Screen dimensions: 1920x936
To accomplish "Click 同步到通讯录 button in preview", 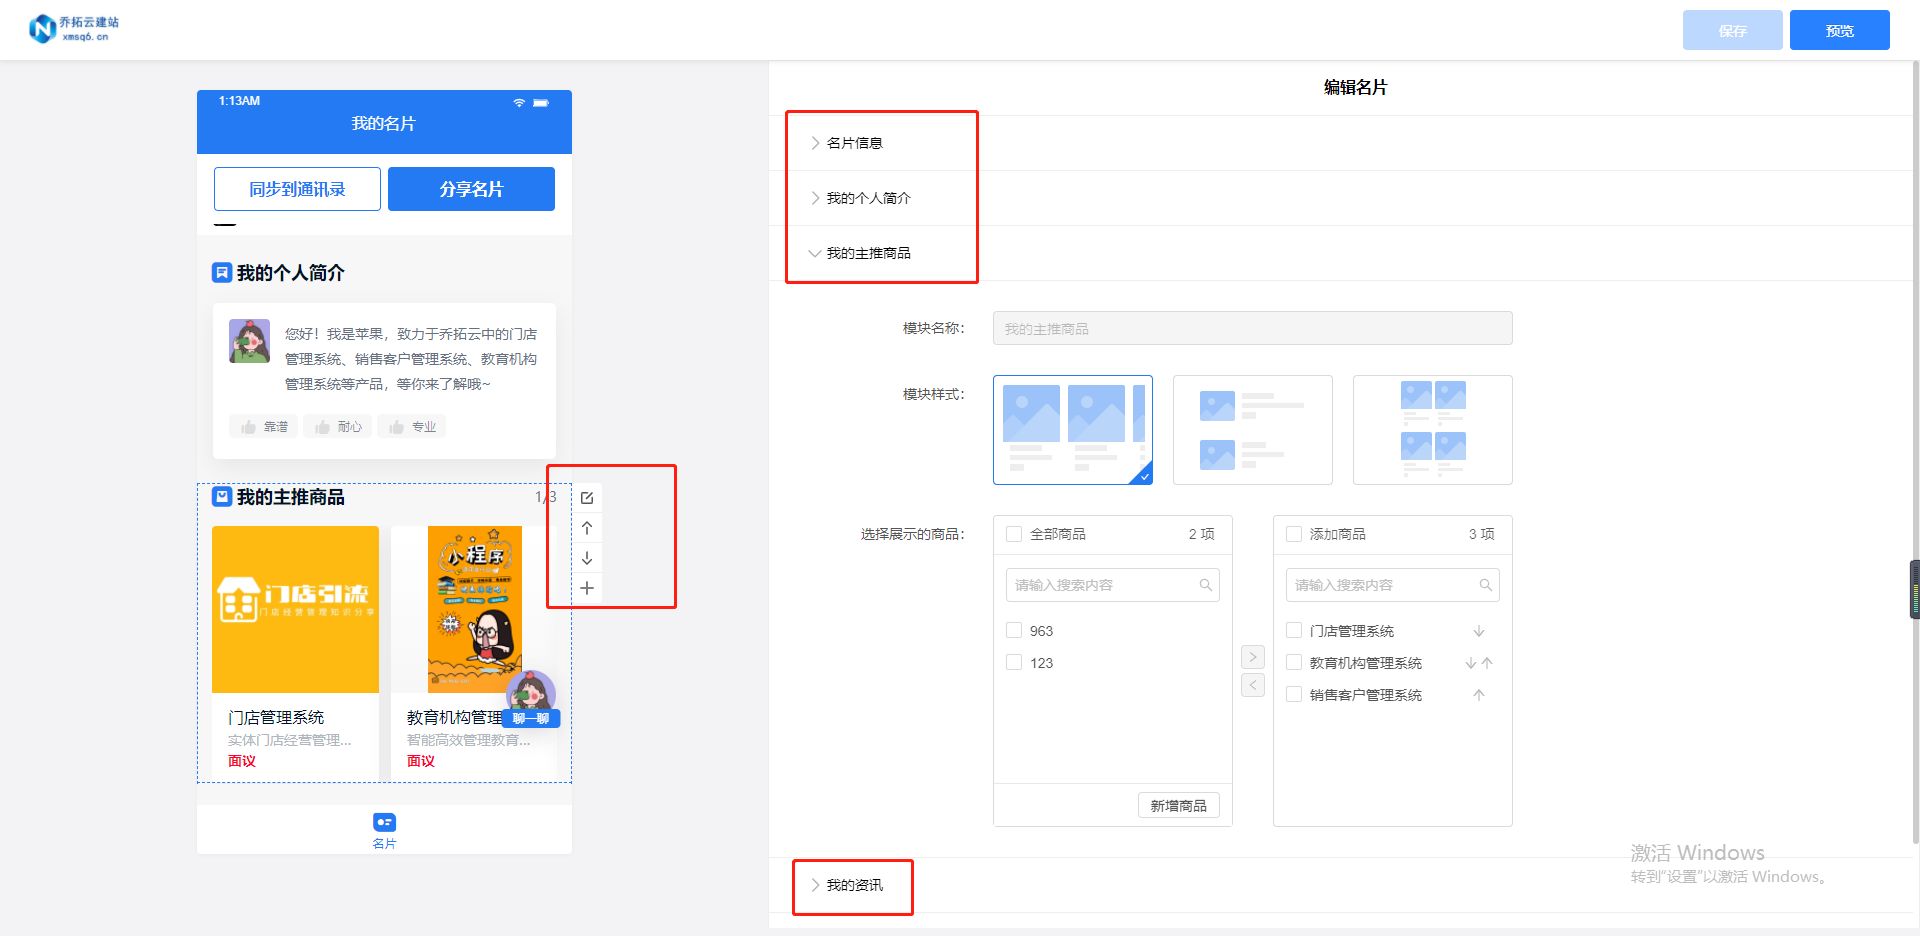I will point(297,189).
